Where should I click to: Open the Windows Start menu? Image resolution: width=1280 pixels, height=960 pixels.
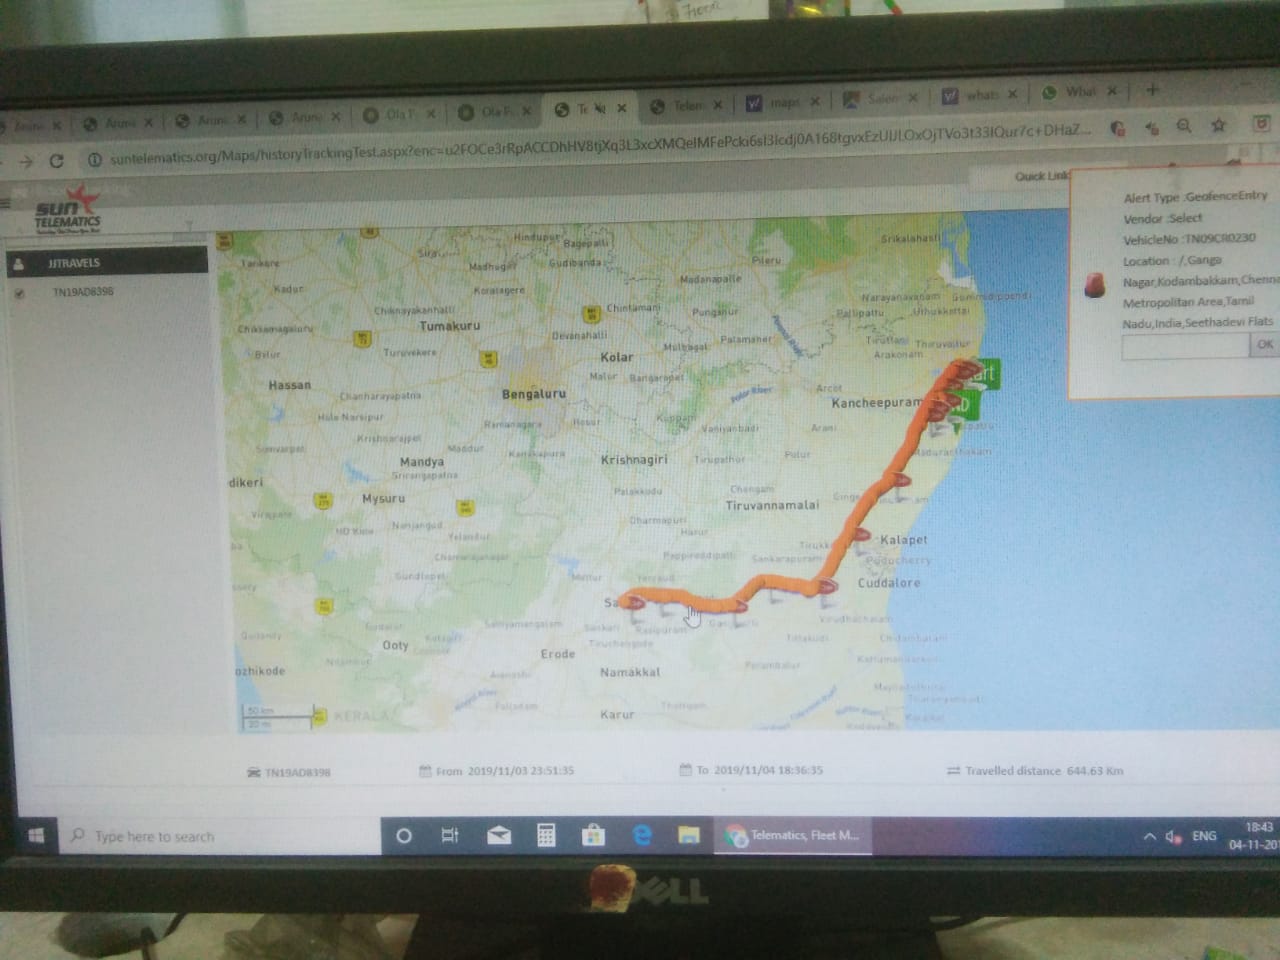pyautogui.click(x=34, y=836)
